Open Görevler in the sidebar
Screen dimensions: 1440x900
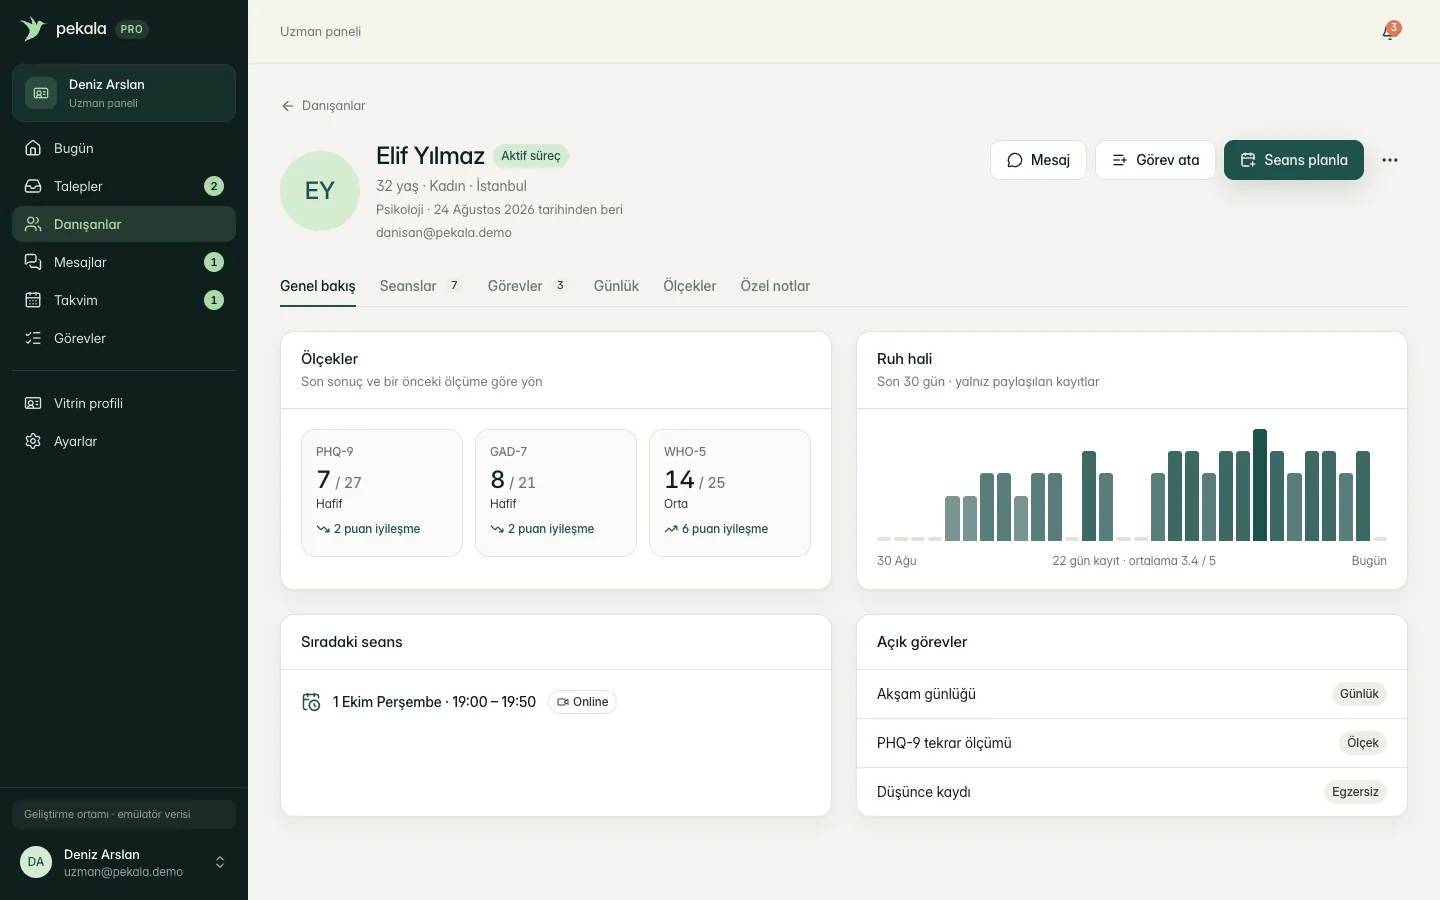click(x=124, y=338)
